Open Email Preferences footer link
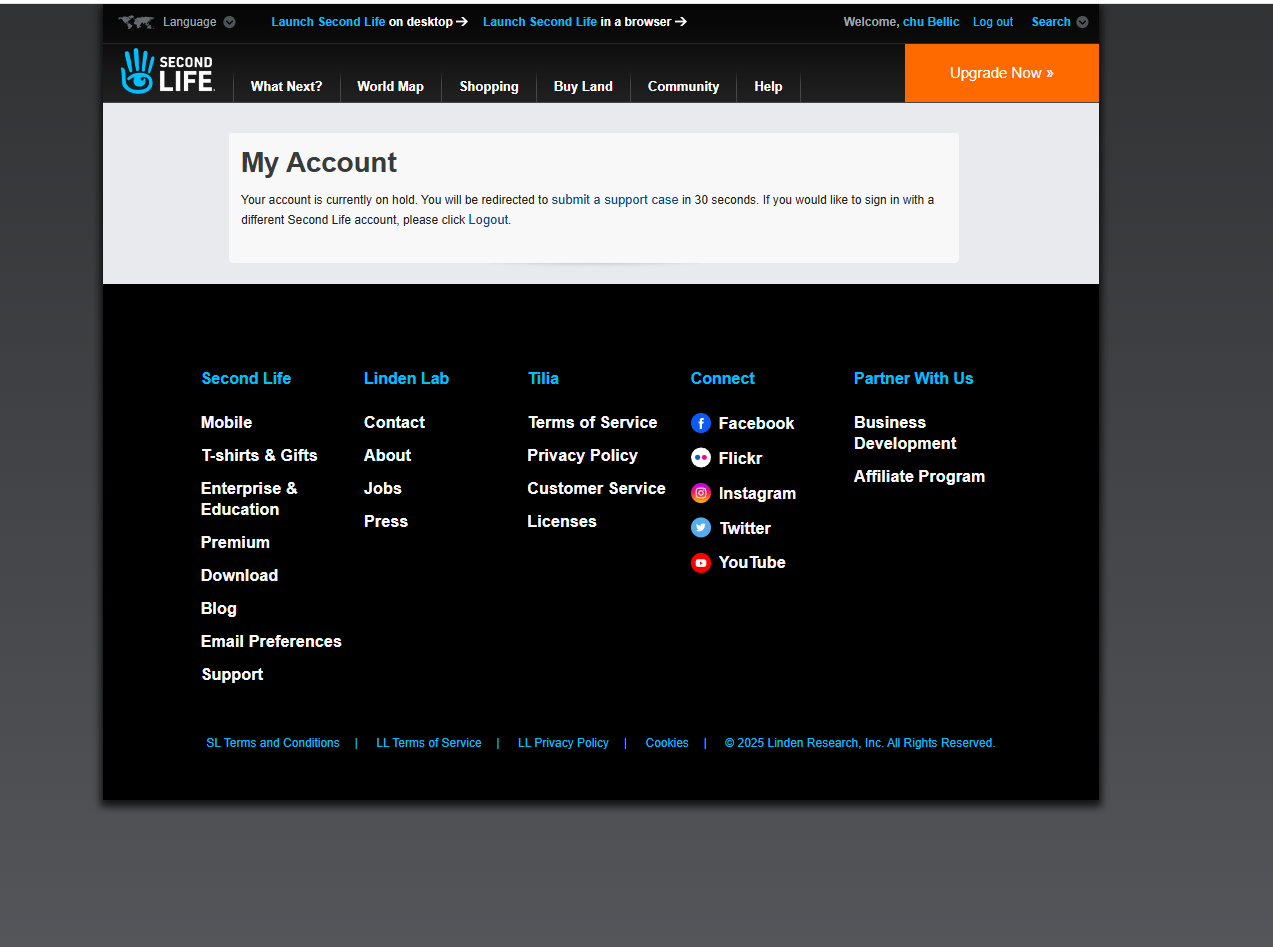1273x947 pixels. 271,642
